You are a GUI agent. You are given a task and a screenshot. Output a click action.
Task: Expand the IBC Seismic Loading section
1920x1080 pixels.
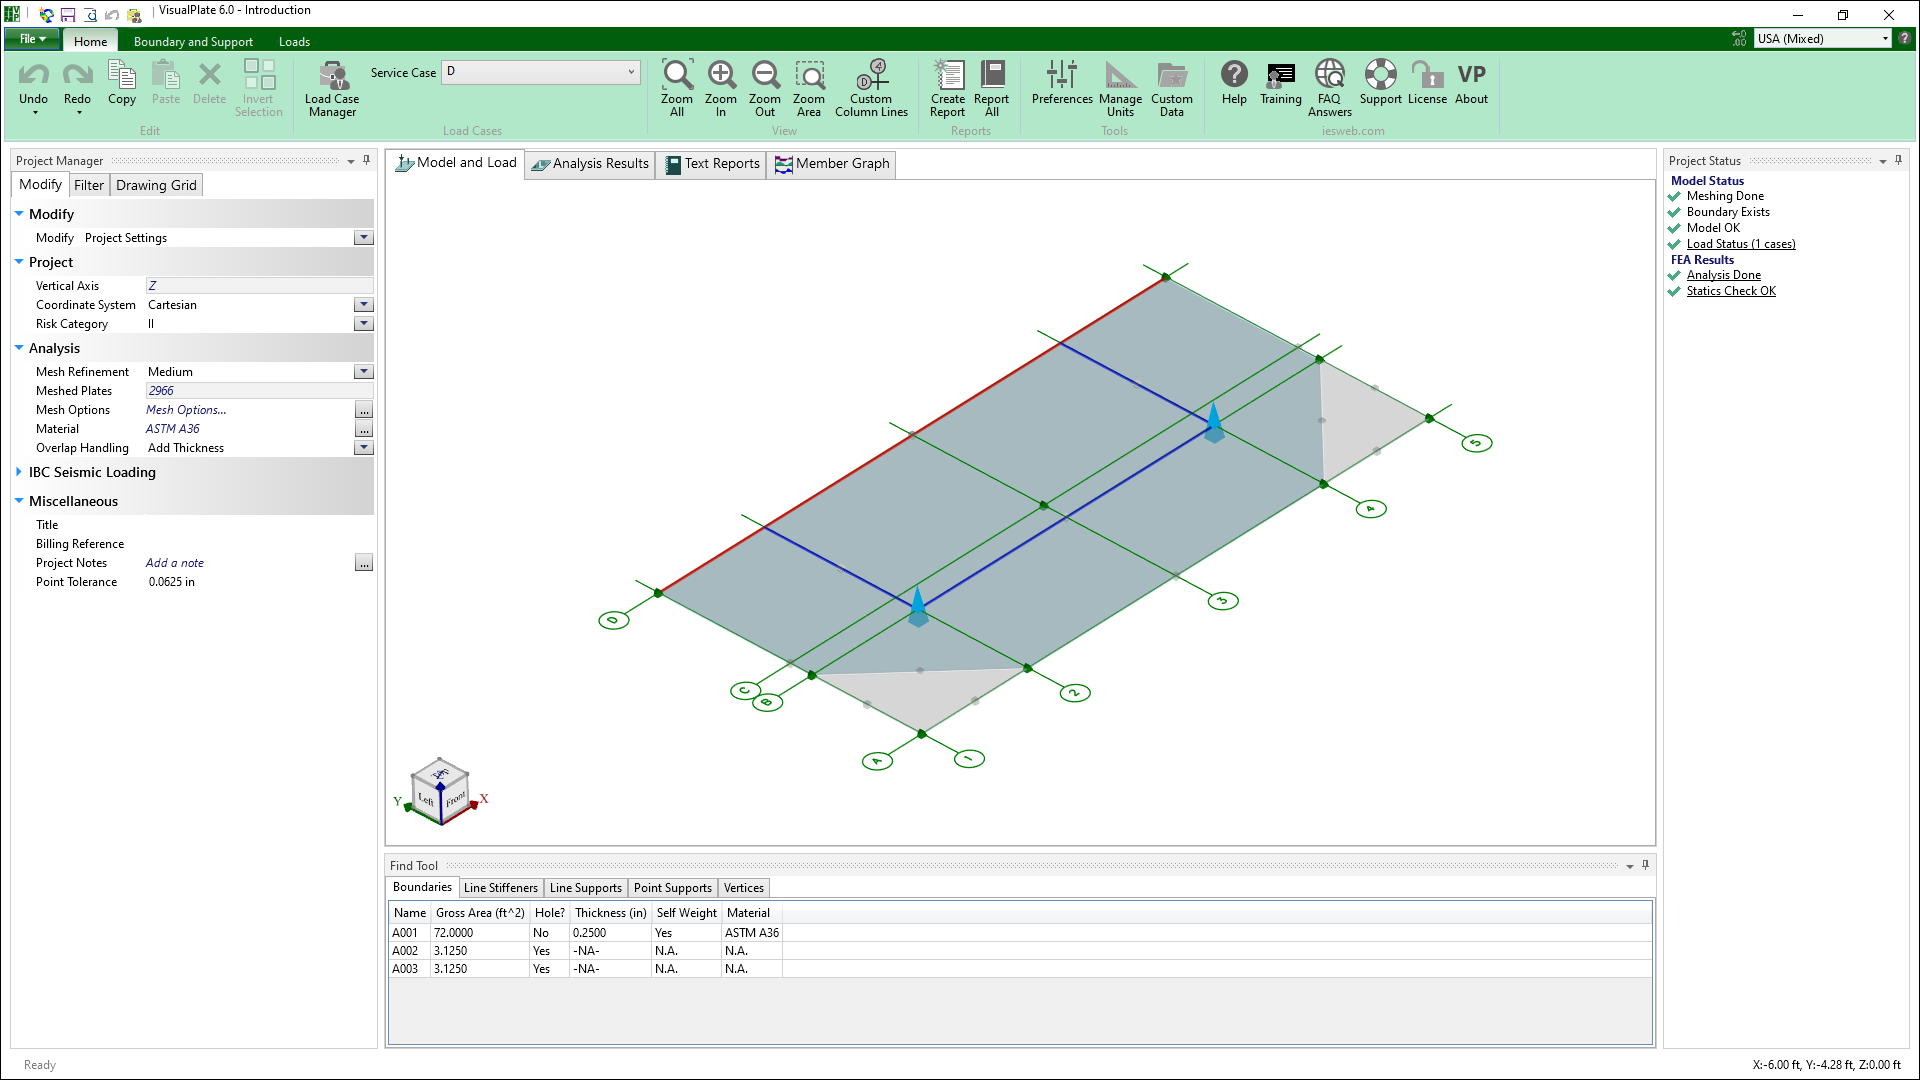pos(19,472)
